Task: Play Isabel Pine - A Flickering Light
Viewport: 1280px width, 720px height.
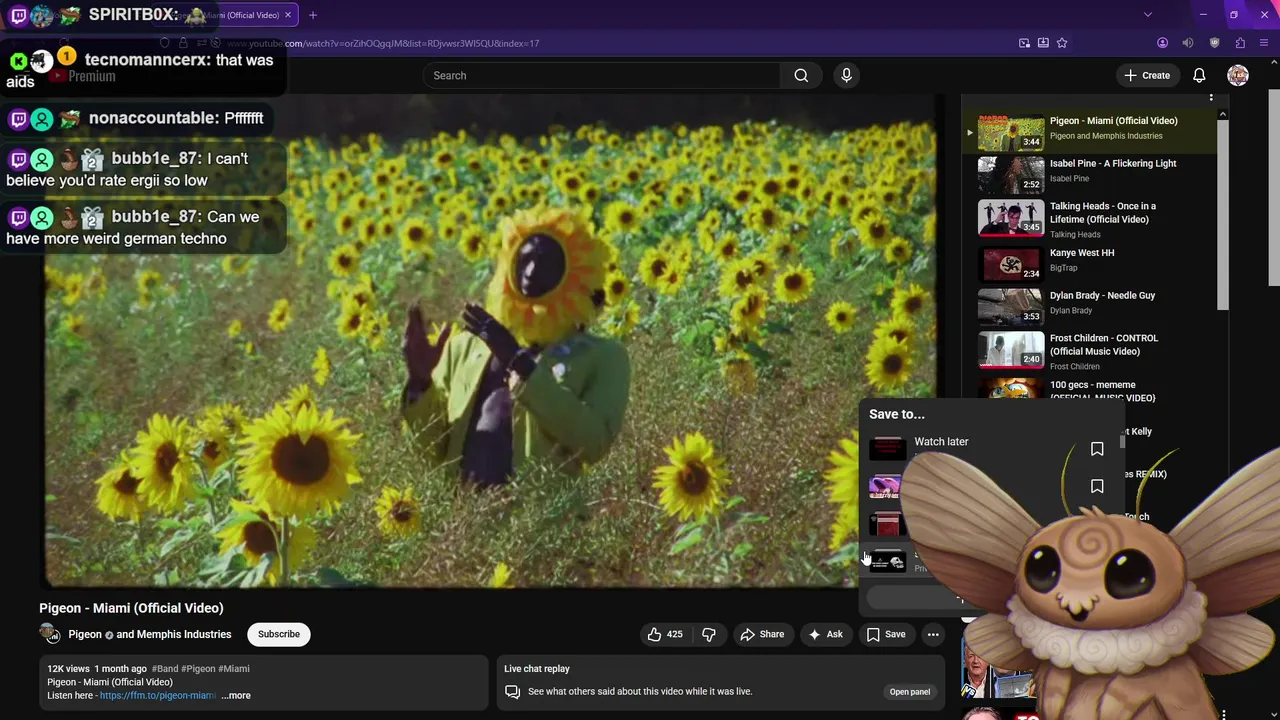Action: click(1090, 172)
